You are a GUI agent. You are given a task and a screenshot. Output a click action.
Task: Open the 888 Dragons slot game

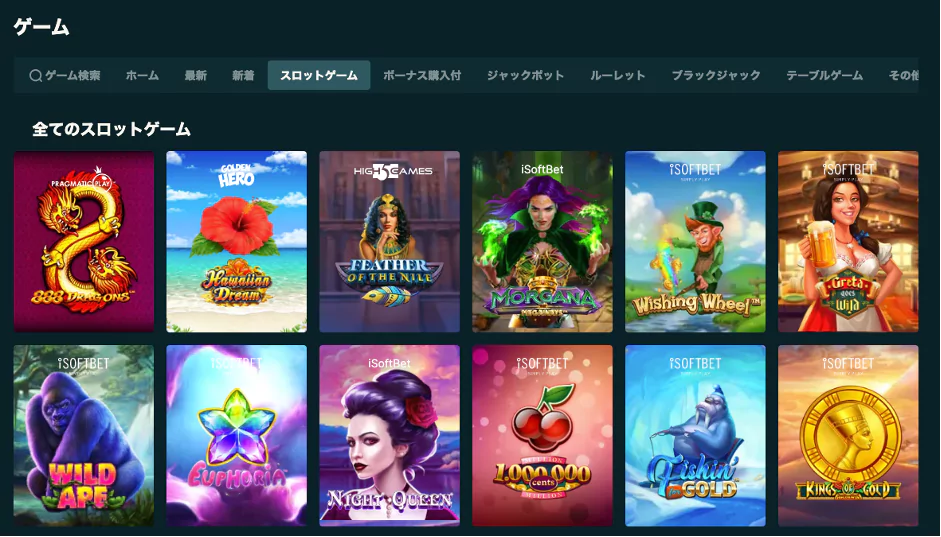[84, 242]
